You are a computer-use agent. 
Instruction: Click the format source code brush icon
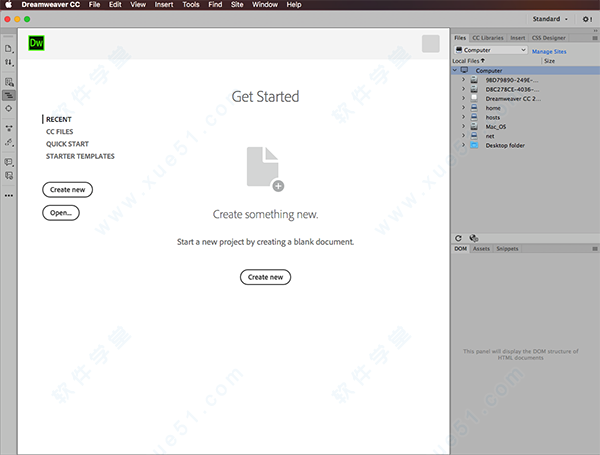click(8, 142)
